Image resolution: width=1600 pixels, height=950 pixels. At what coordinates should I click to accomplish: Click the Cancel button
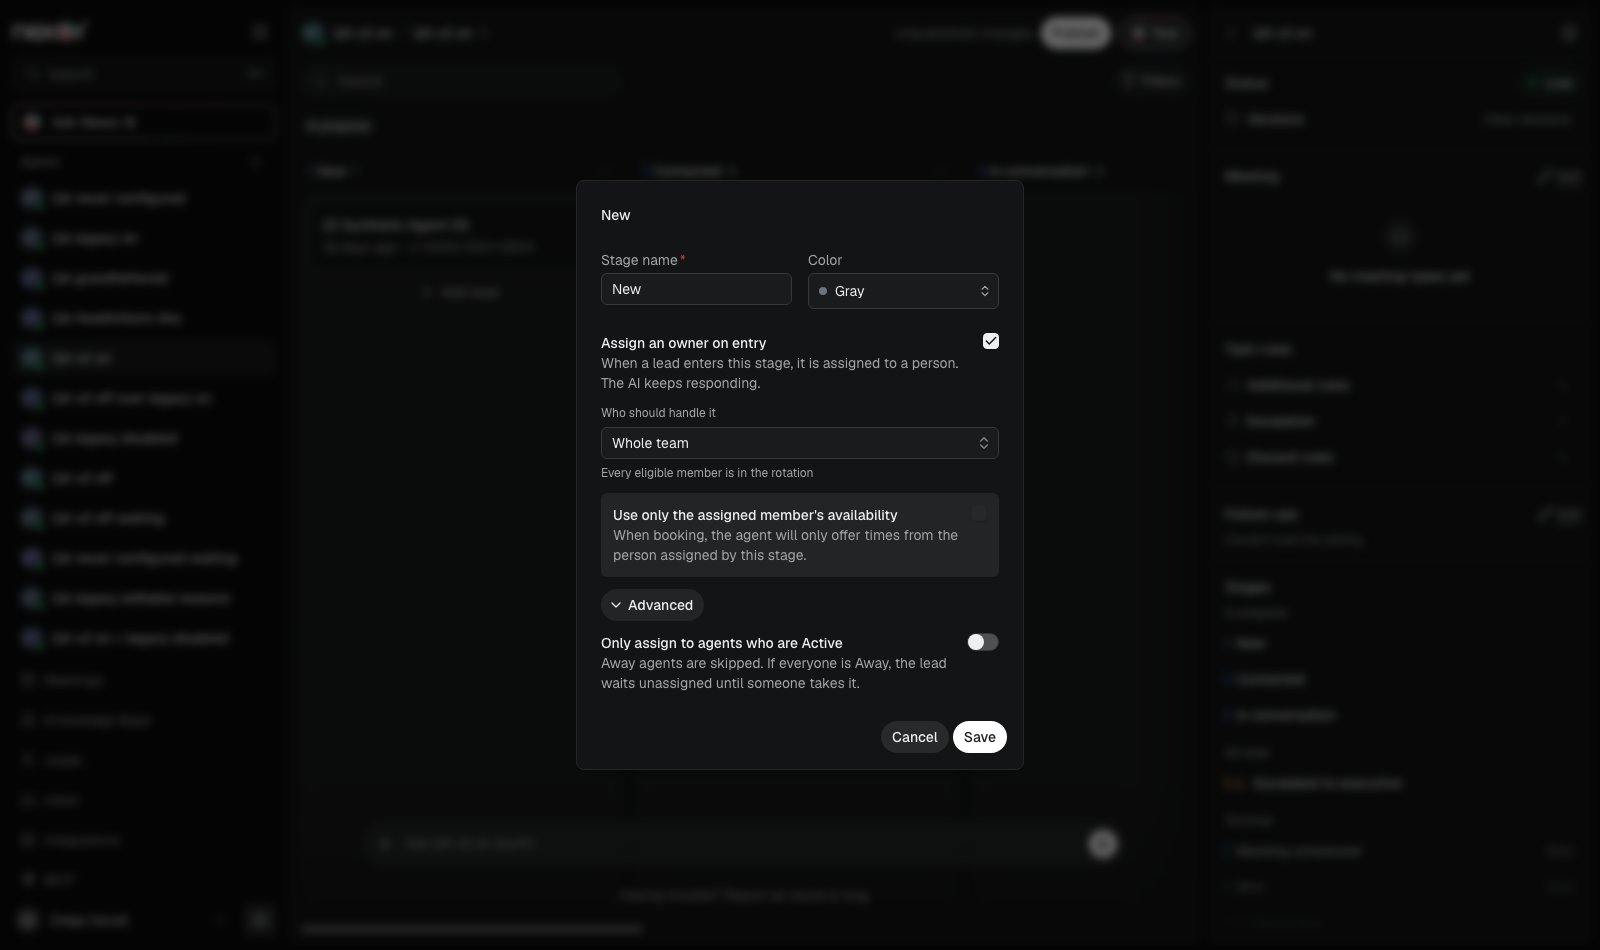(914, 737)
